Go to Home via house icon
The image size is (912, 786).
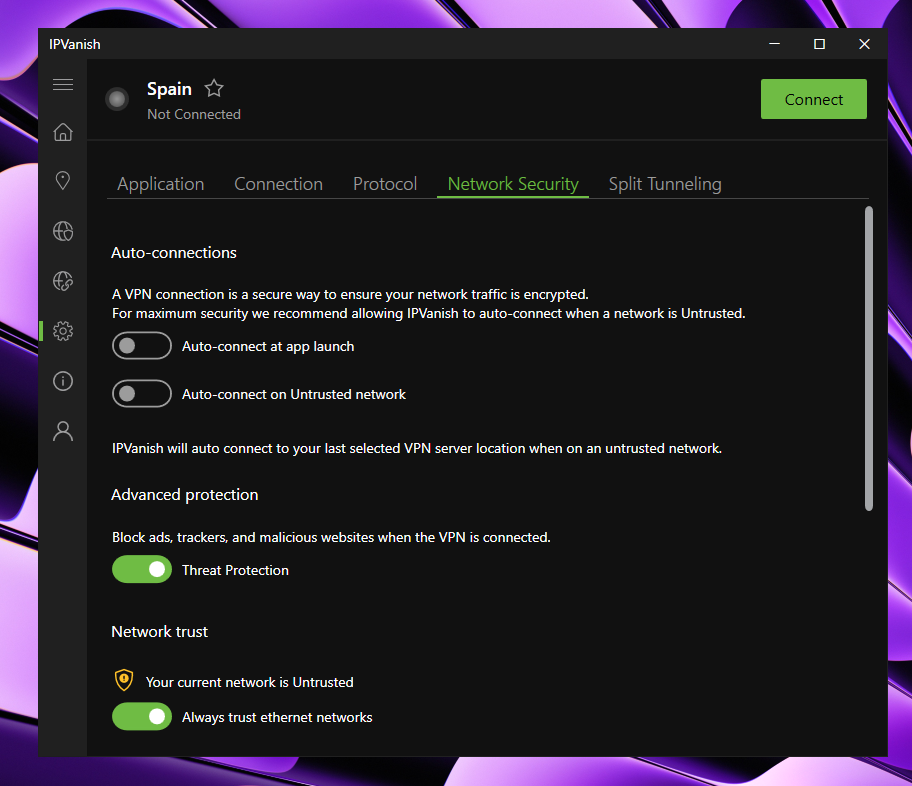click(63, 132)
